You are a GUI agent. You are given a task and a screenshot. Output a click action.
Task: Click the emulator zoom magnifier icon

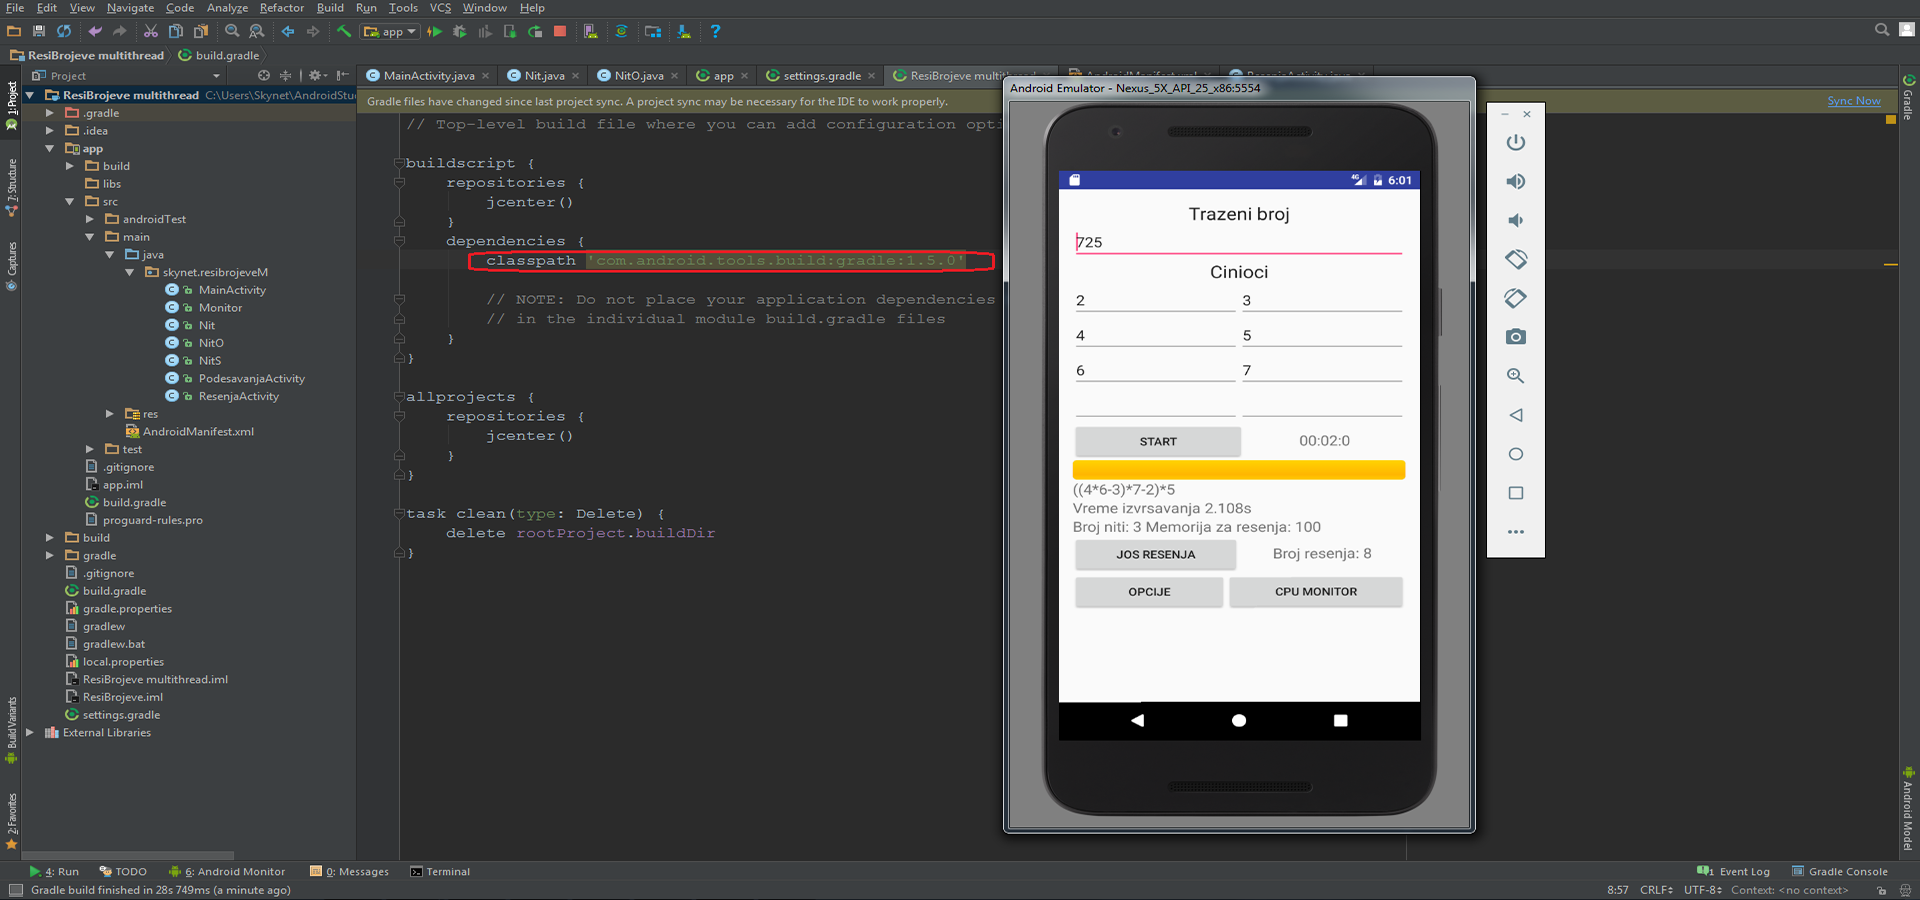point(1515,376)
